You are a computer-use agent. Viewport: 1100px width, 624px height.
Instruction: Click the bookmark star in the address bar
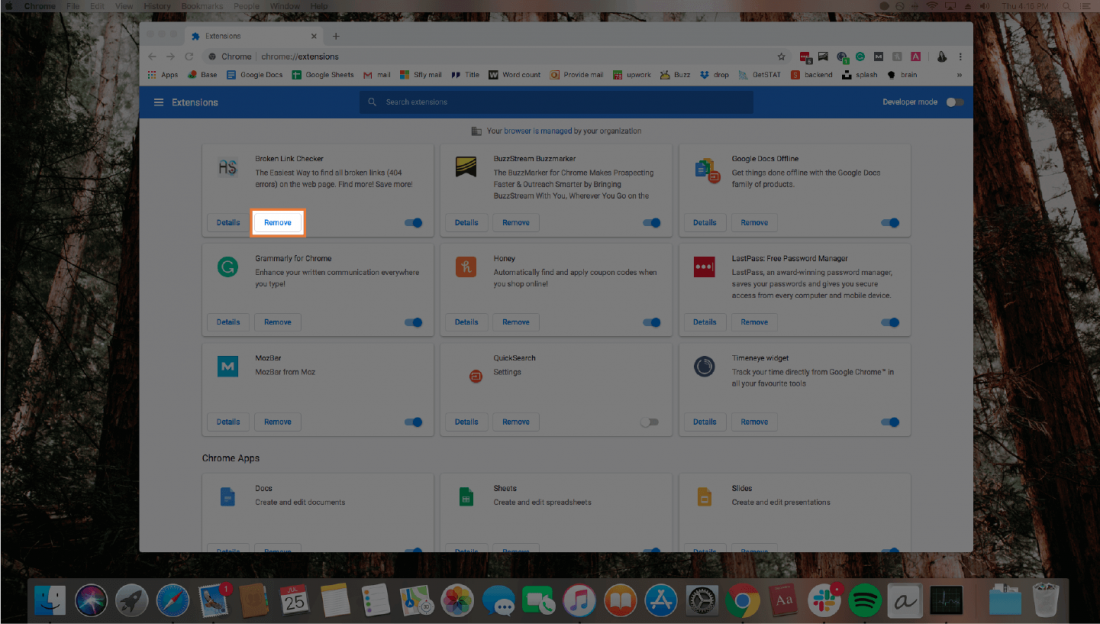[x=782, y=56]
